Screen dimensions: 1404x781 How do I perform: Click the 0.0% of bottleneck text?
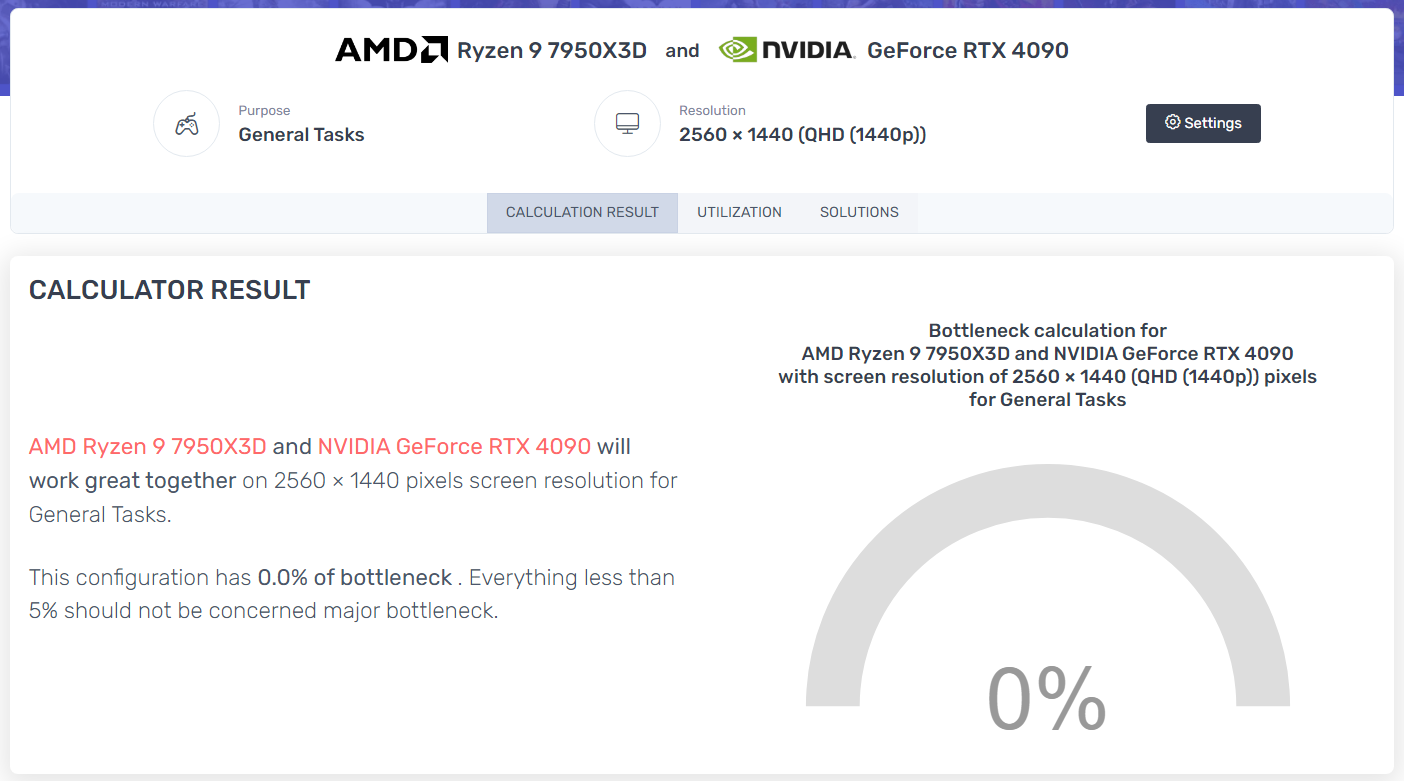tap(355, 578)
